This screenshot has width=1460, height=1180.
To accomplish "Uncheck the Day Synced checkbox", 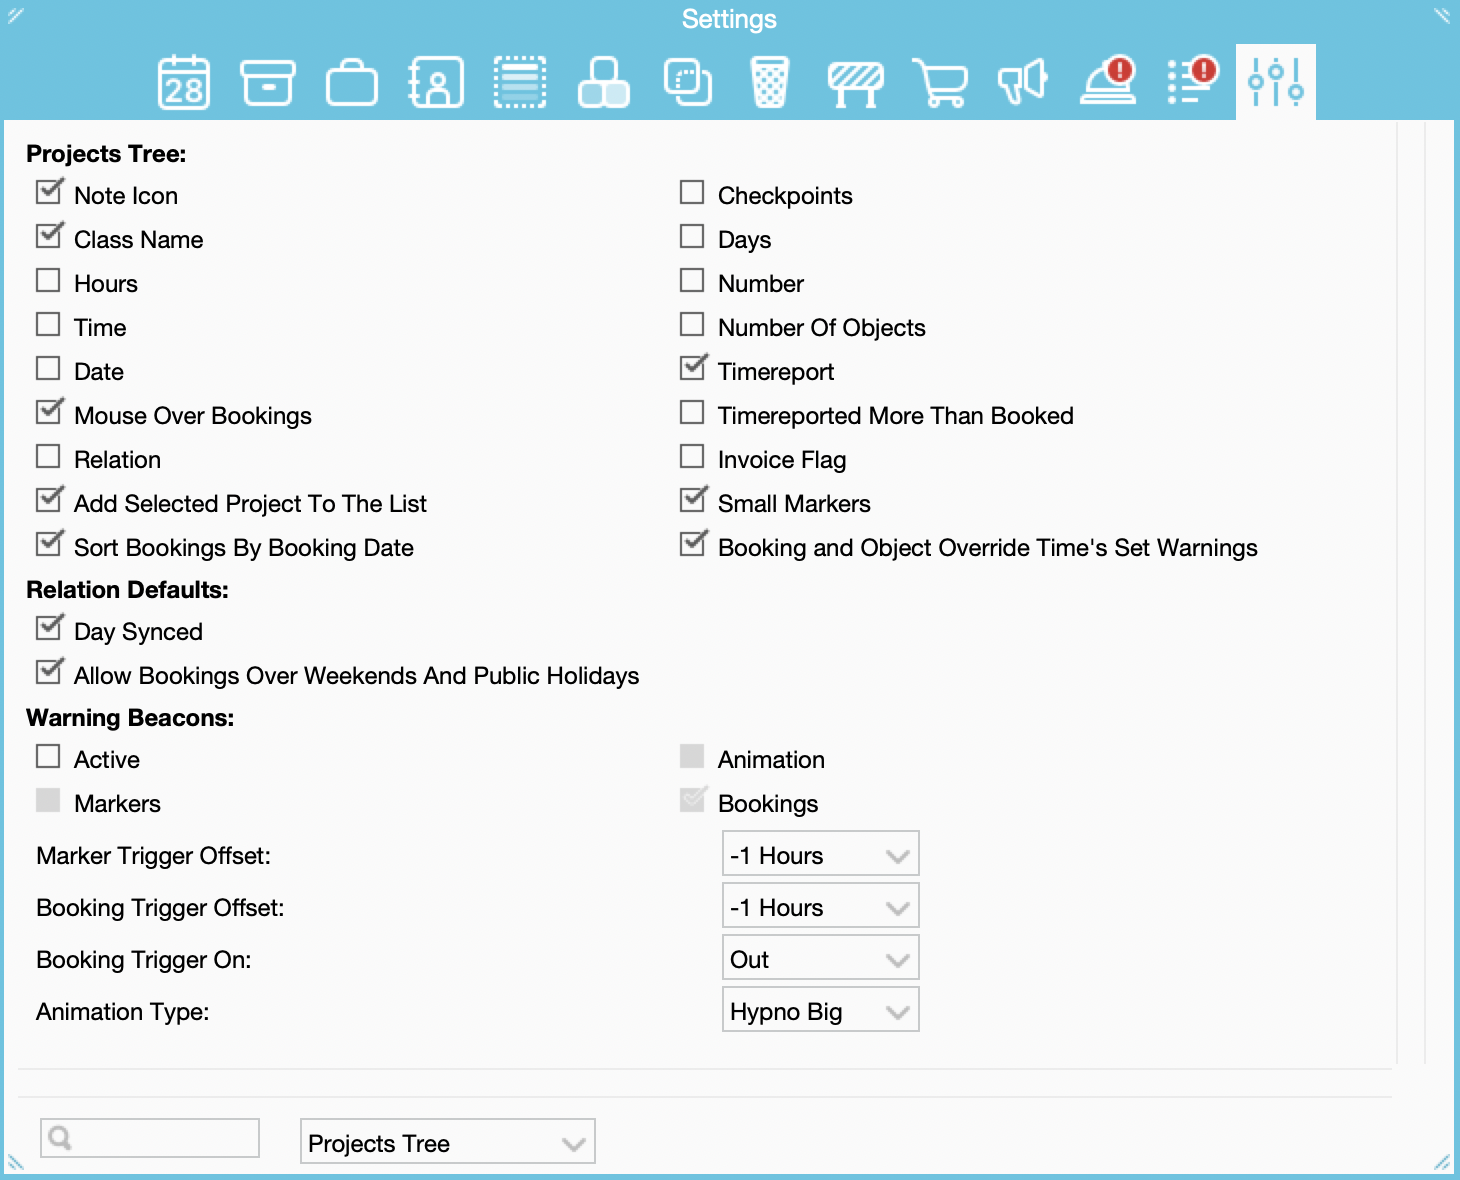I will [x=49, y=628].
